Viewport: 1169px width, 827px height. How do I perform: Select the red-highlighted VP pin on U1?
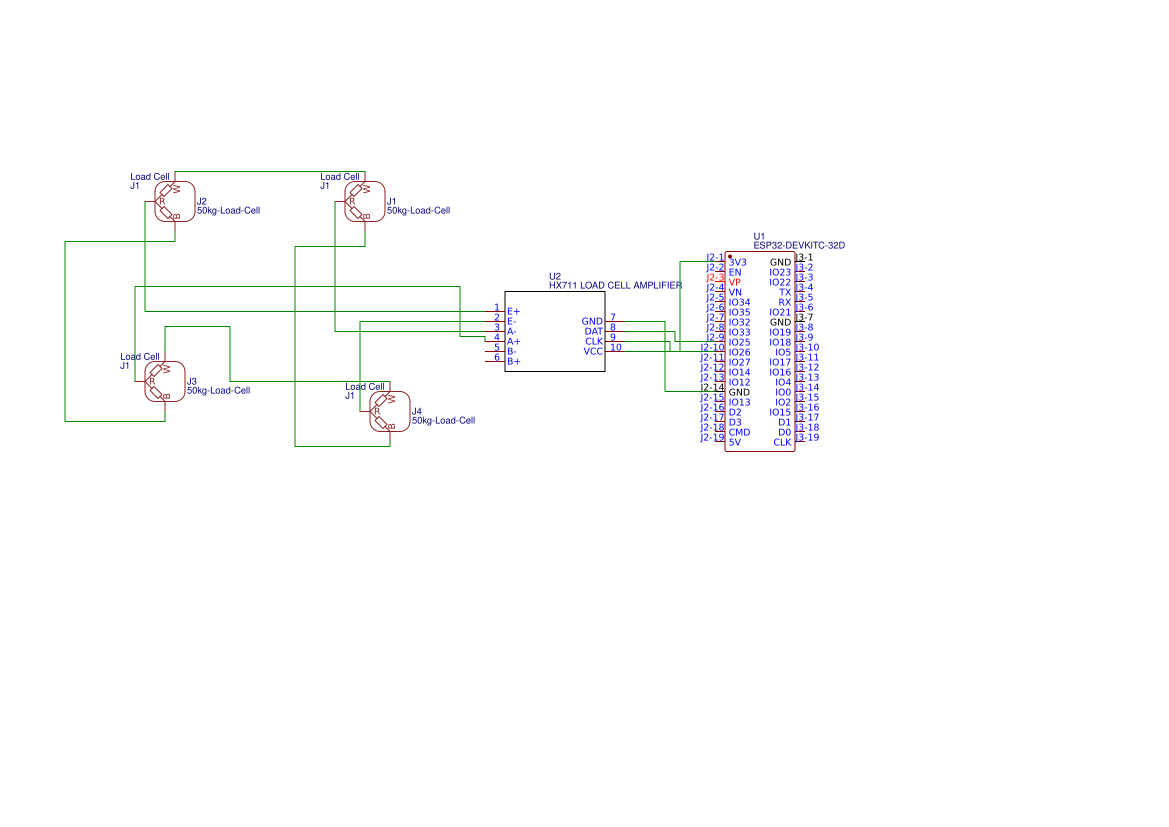737,282
